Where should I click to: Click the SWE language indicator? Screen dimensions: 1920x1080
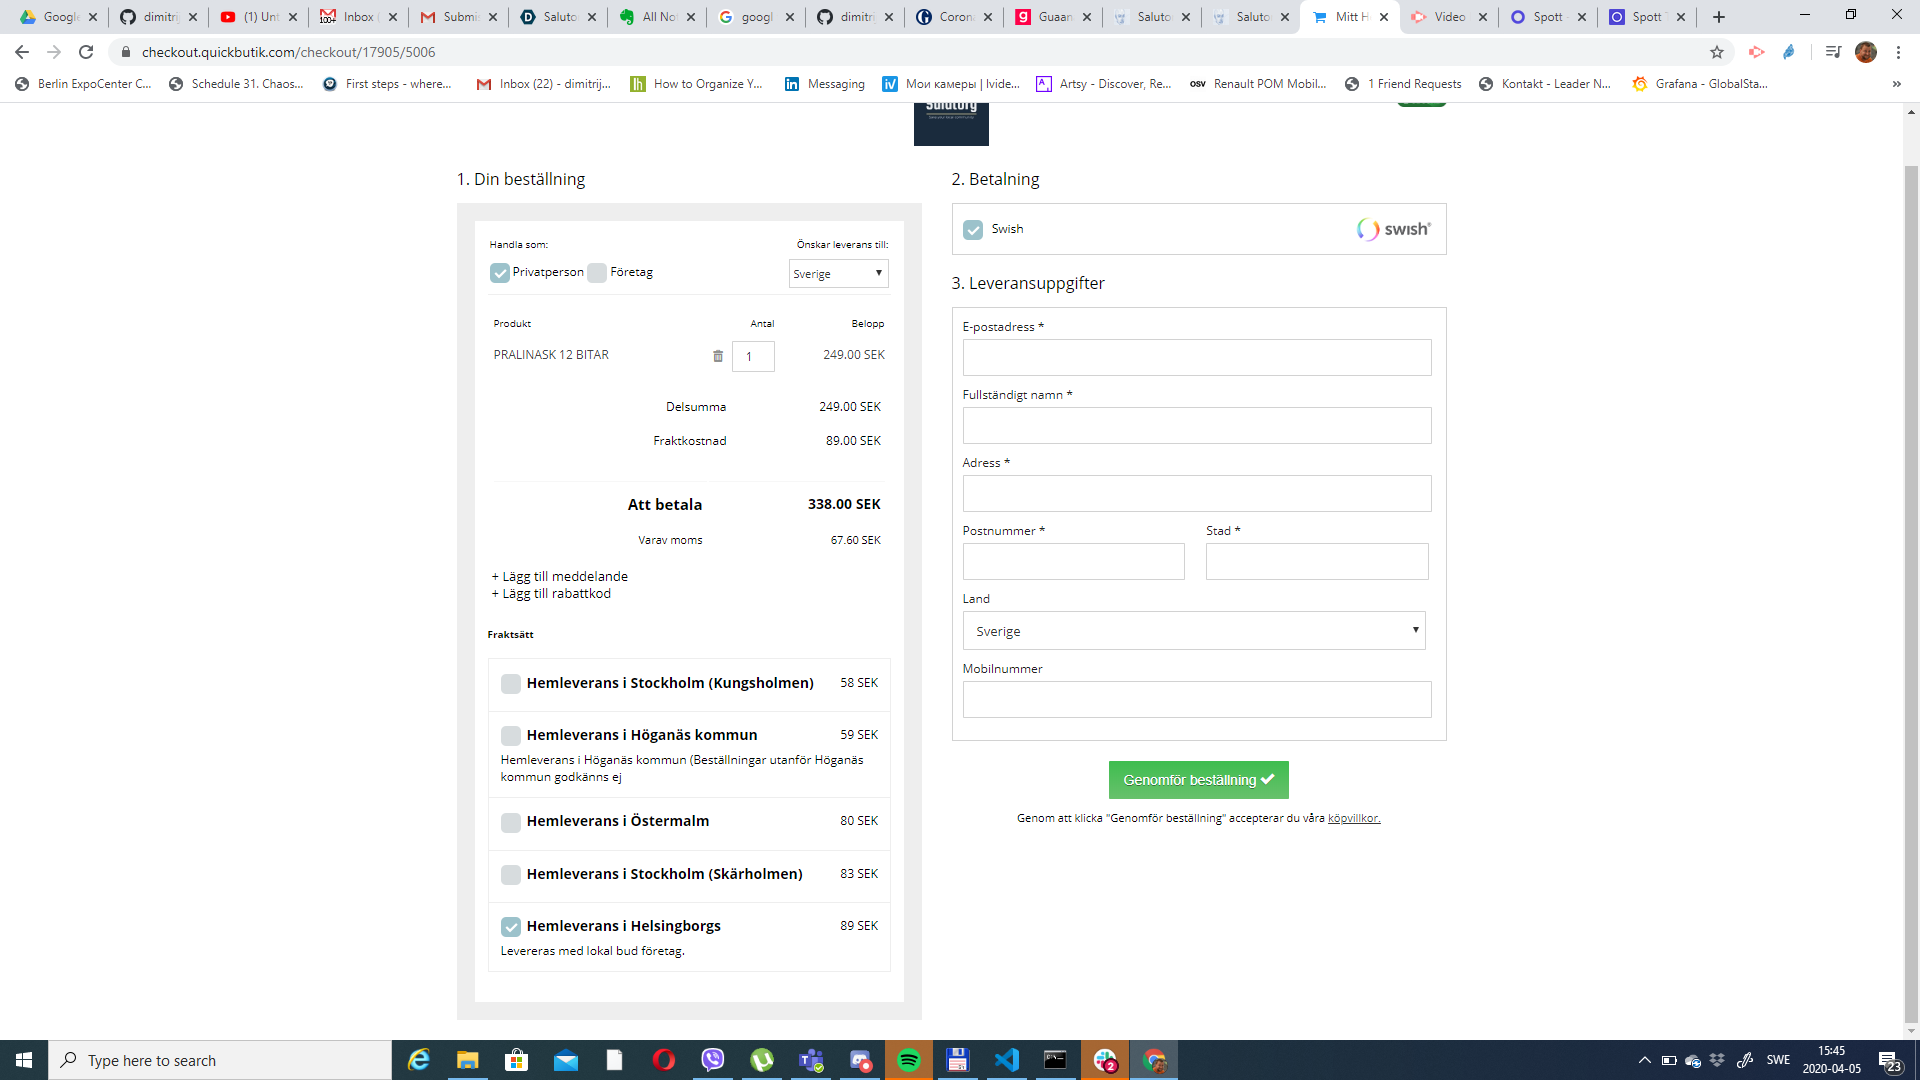tap(1778, 1060)
